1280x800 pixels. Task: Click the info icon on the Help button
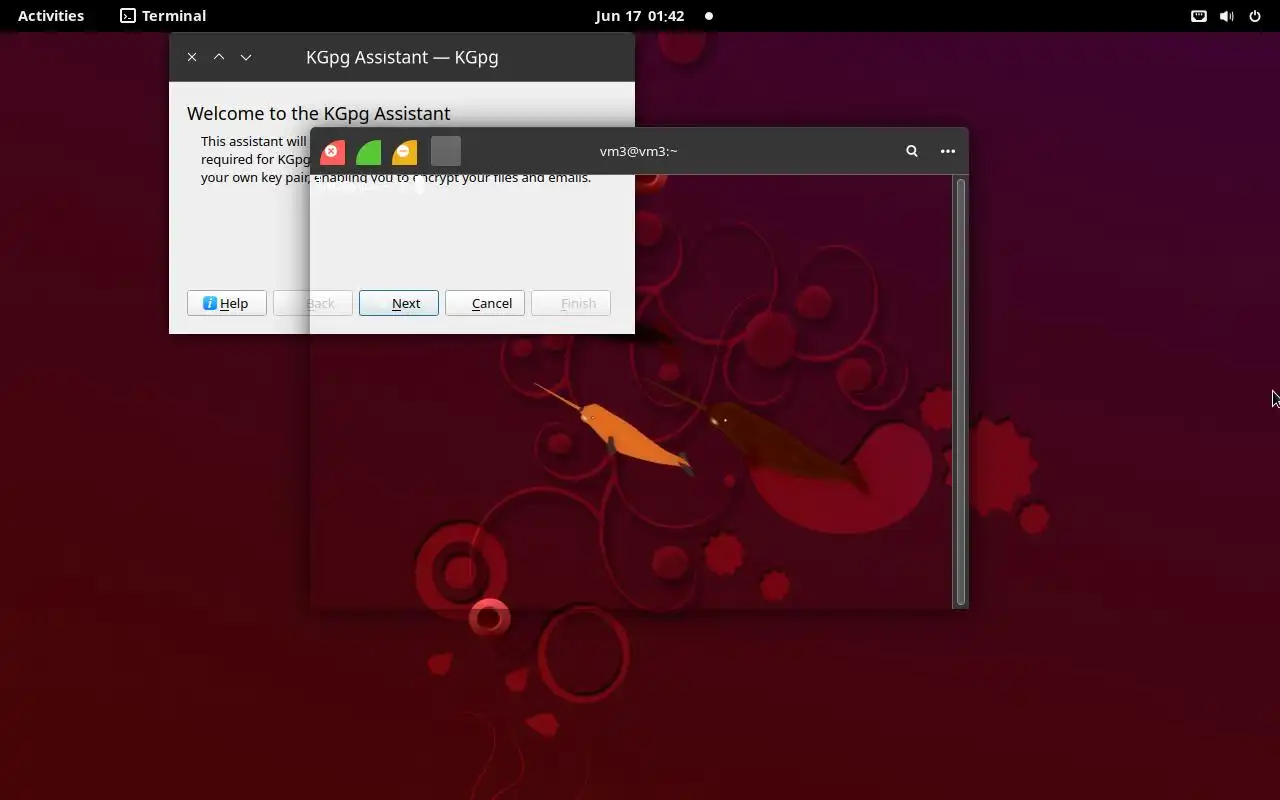pos(210,303)
